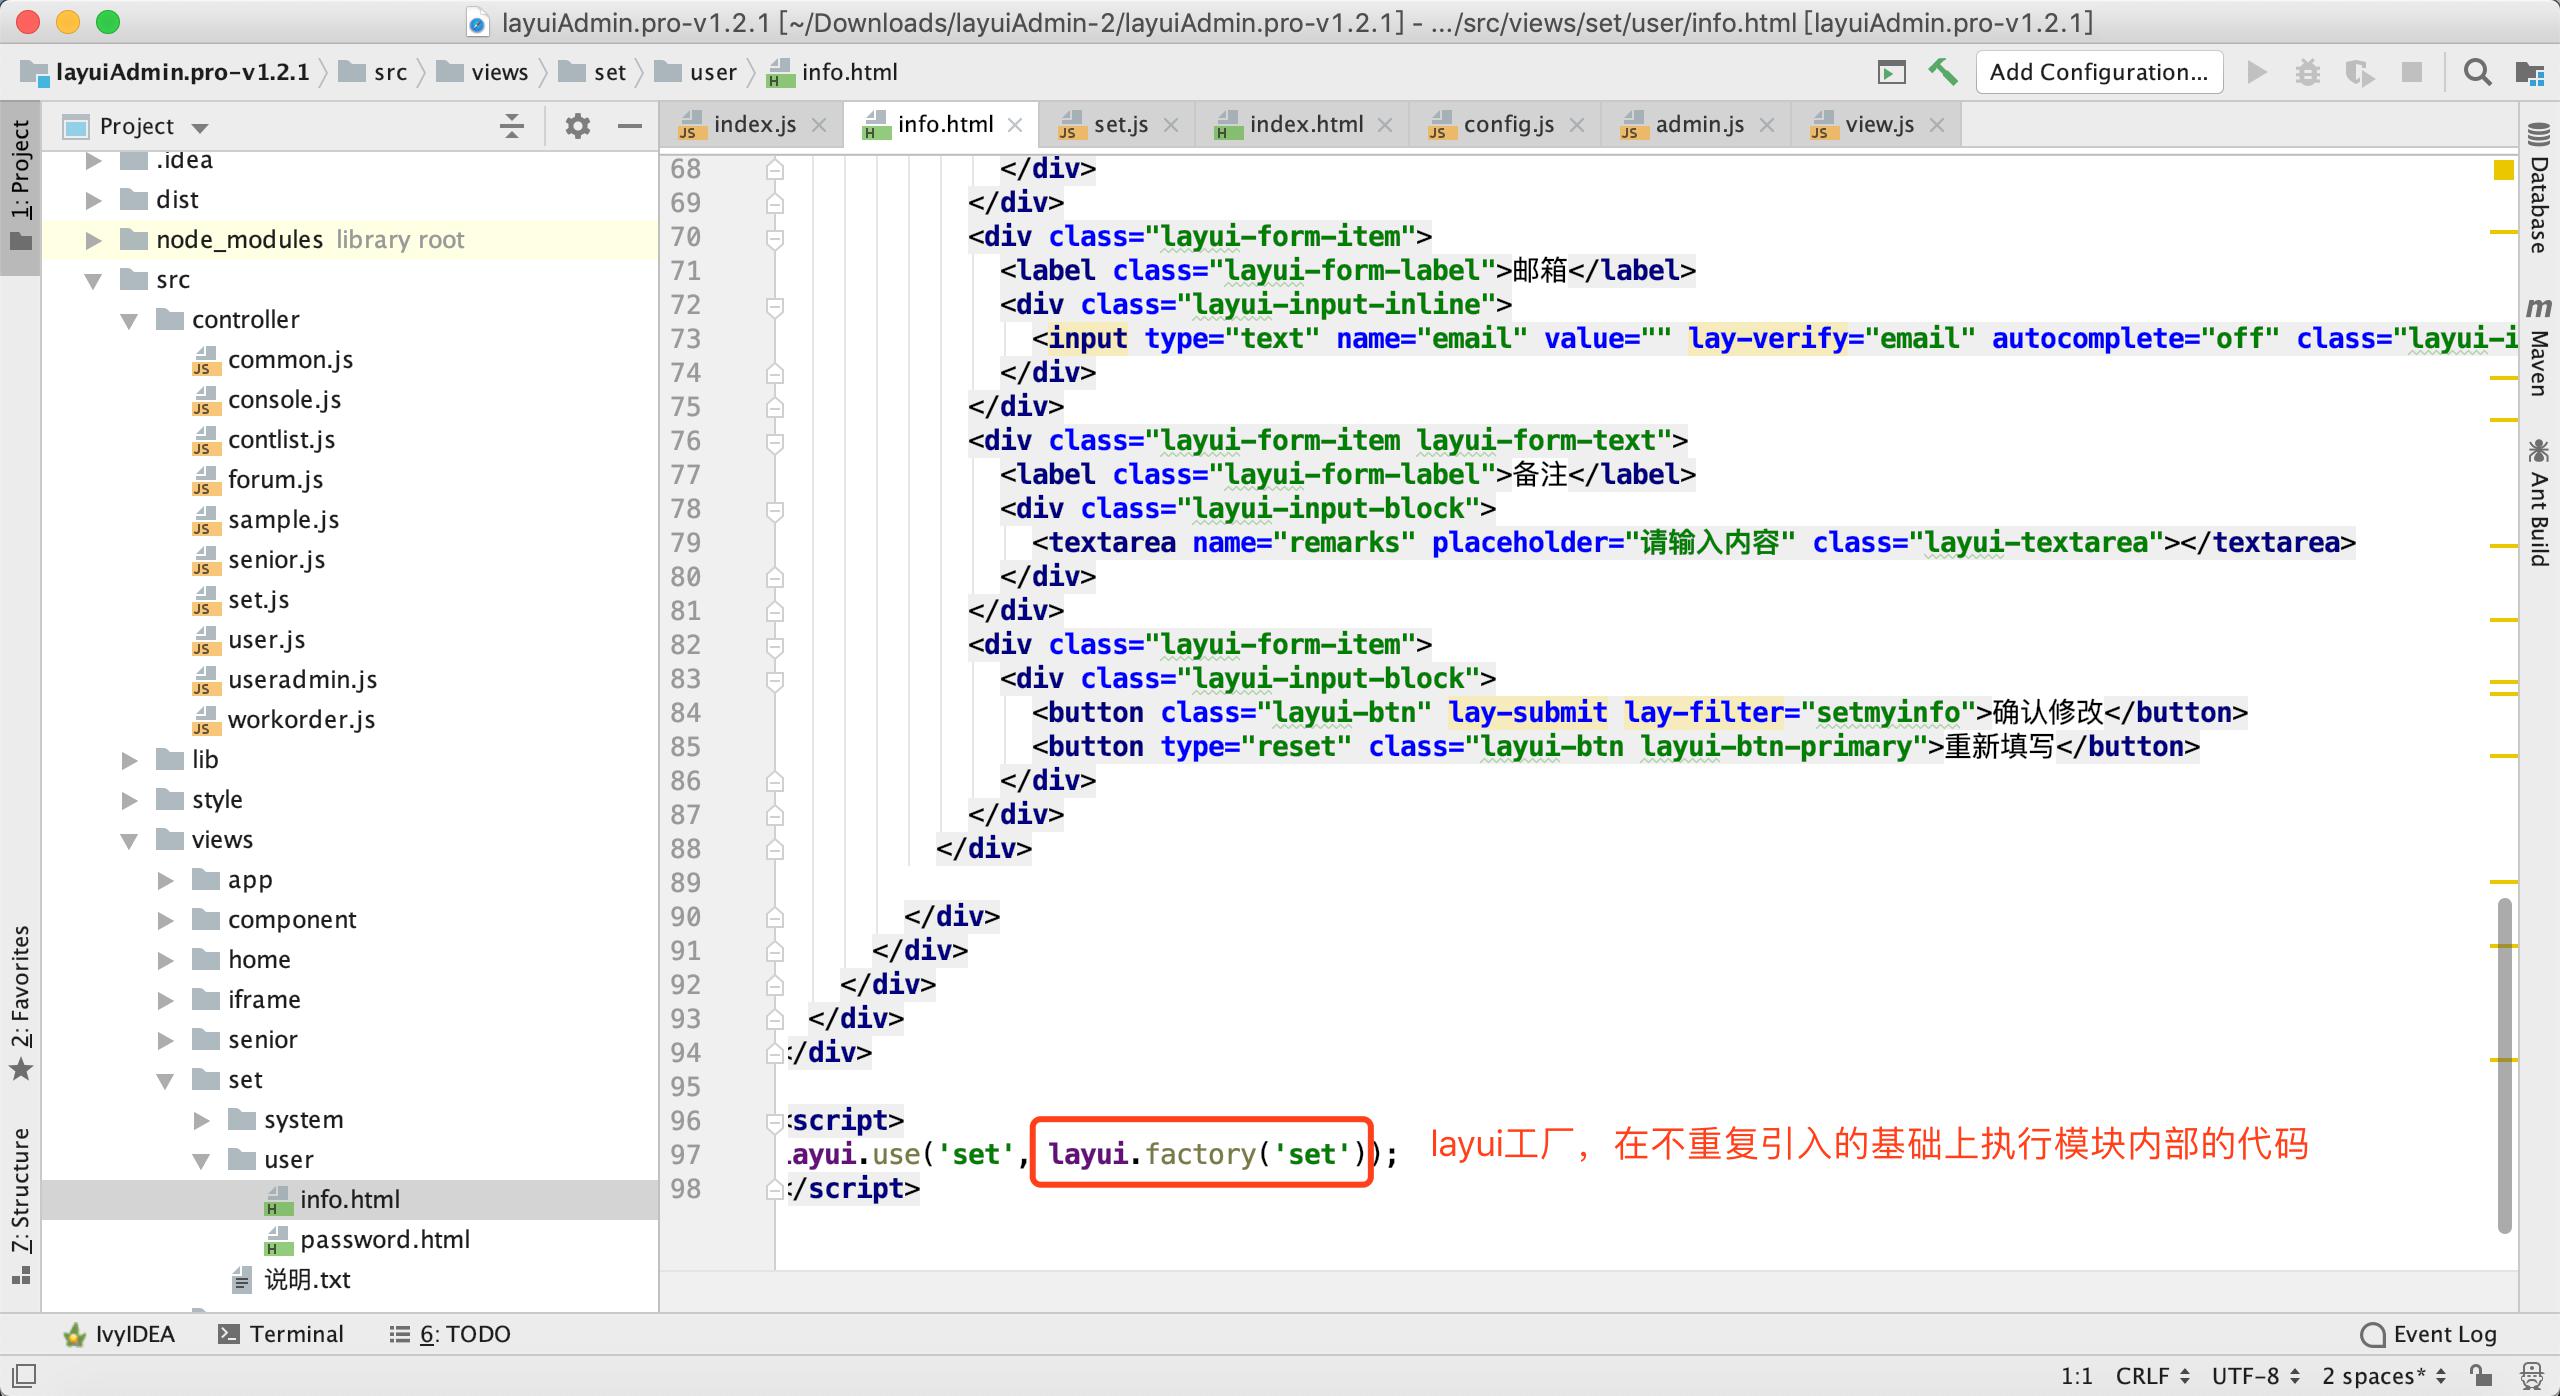Open the Ant Build tool window
Image resolution: width=2560 pixels, height=1396 pixels.
tap(2539, 502)
